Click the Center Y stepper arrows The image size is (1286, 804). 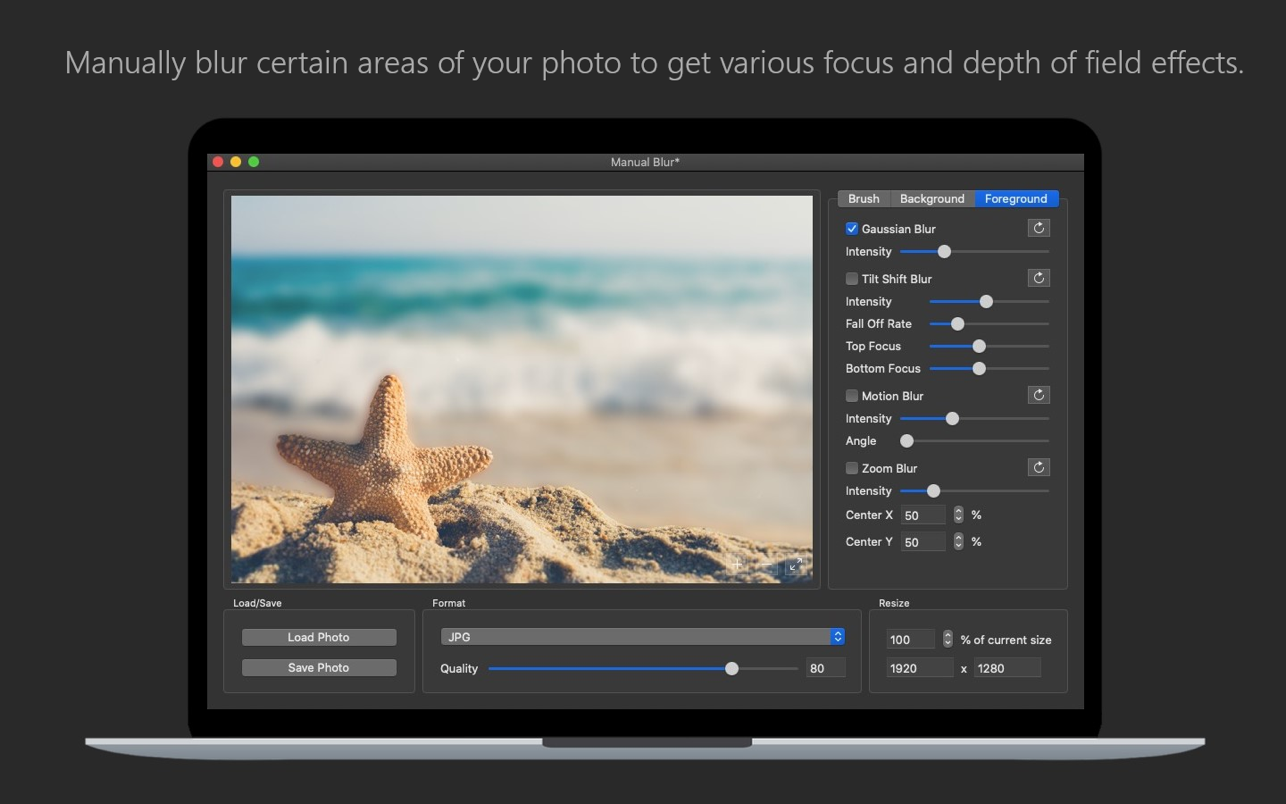point(958,541)
